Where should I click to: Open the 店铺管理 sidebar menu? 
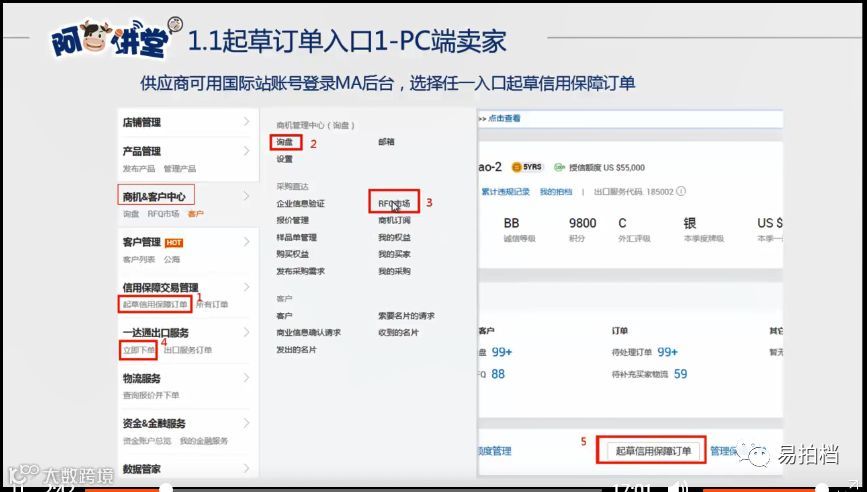(142, 122)
